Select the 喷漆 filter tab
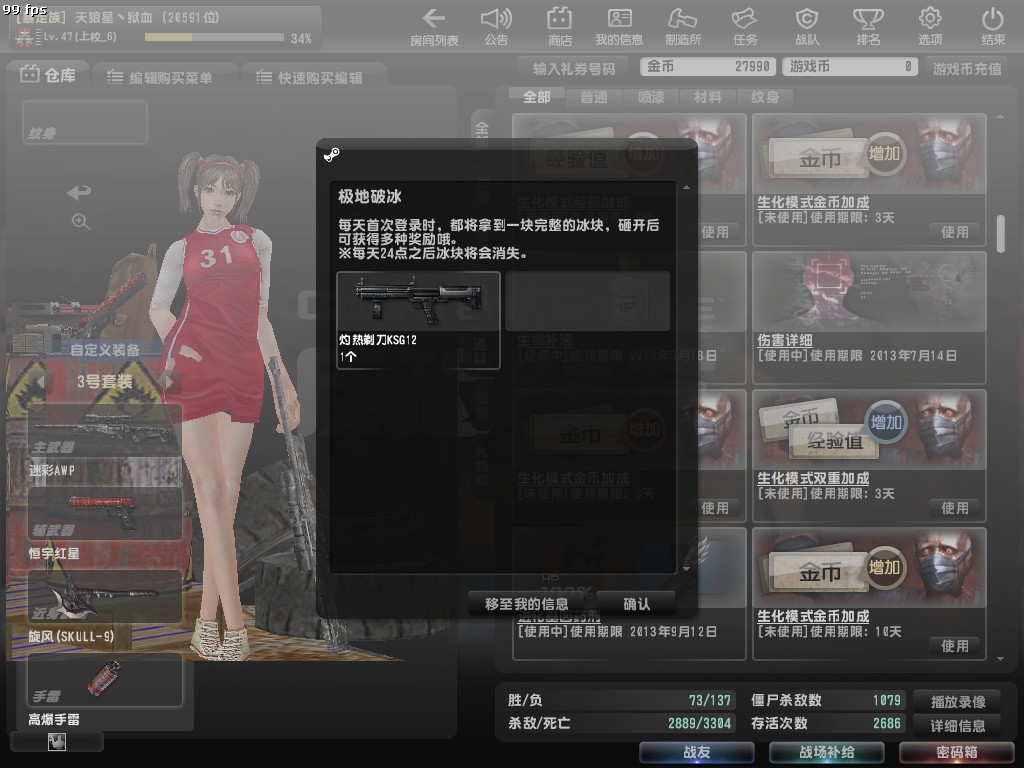This screenshot has height=768, width=1024. coord(651,97)
